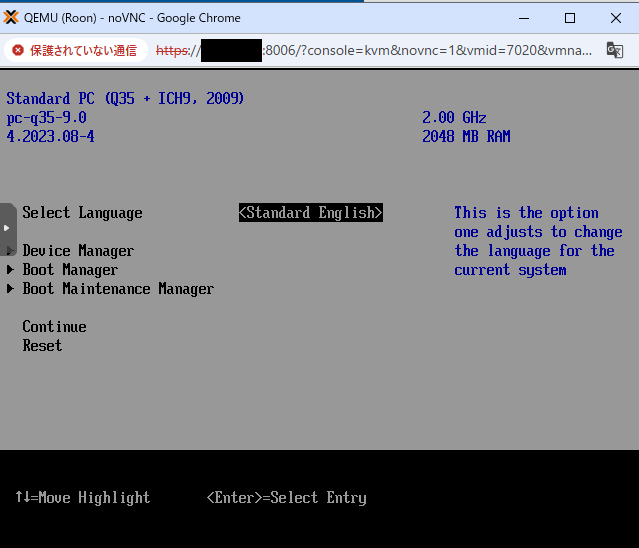This screenshot has height=548, width=639.
Task: Open Boot Maintenance Manager entry
Action: tap(118, 289)
